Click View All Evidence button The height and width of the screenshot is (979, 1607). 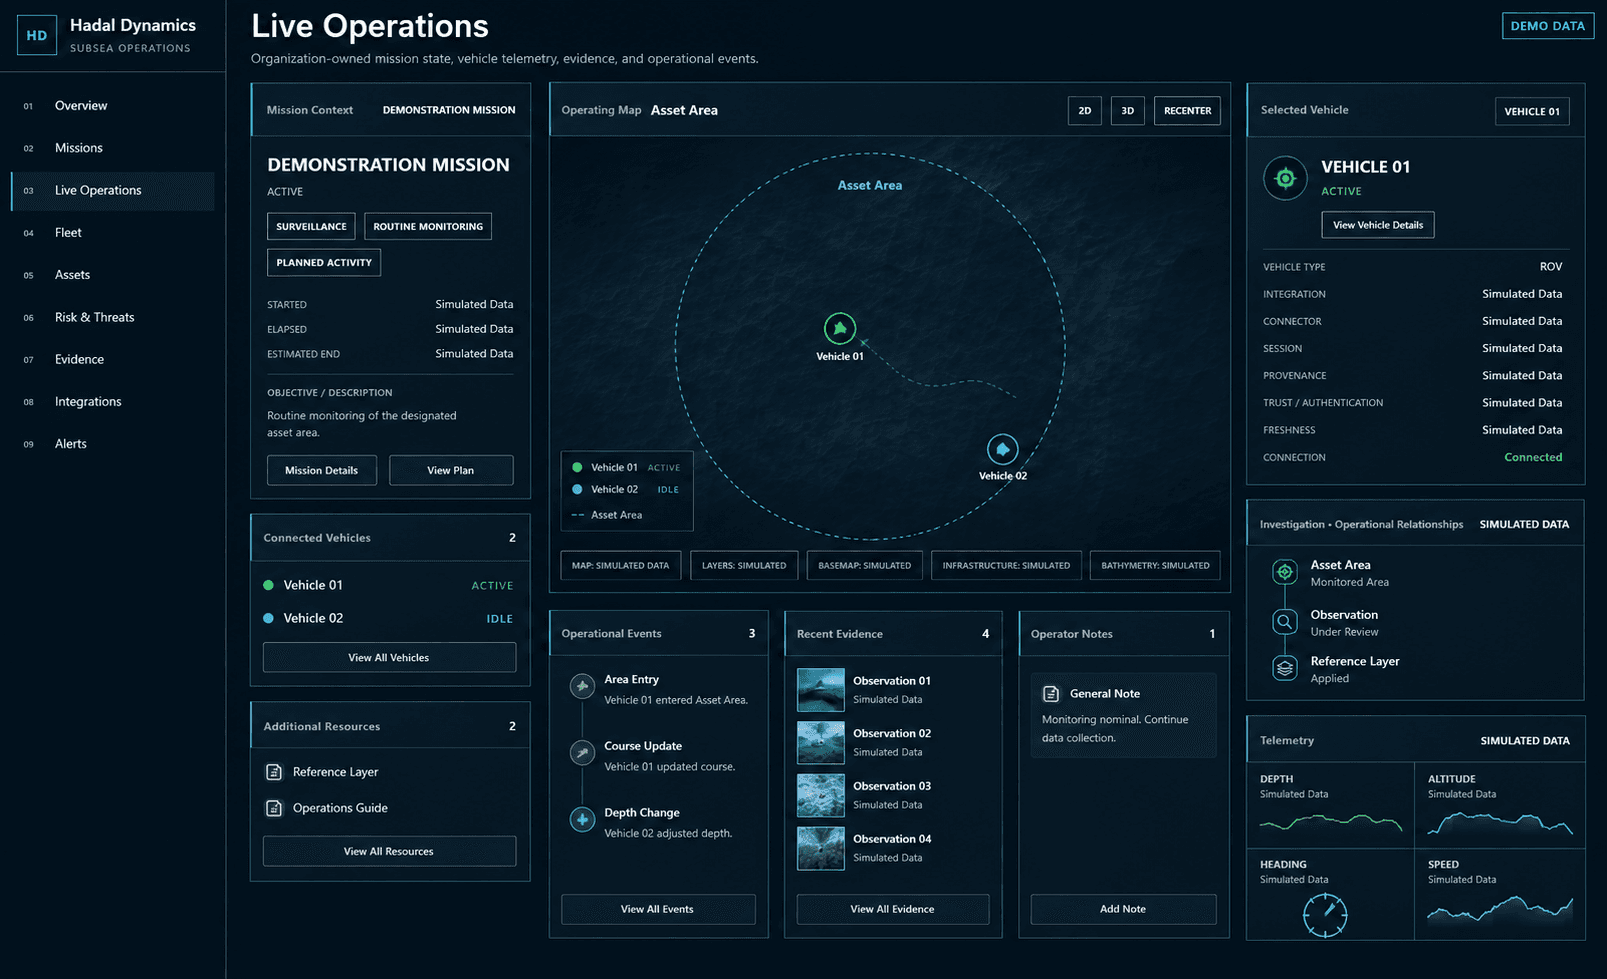point(893,909)
